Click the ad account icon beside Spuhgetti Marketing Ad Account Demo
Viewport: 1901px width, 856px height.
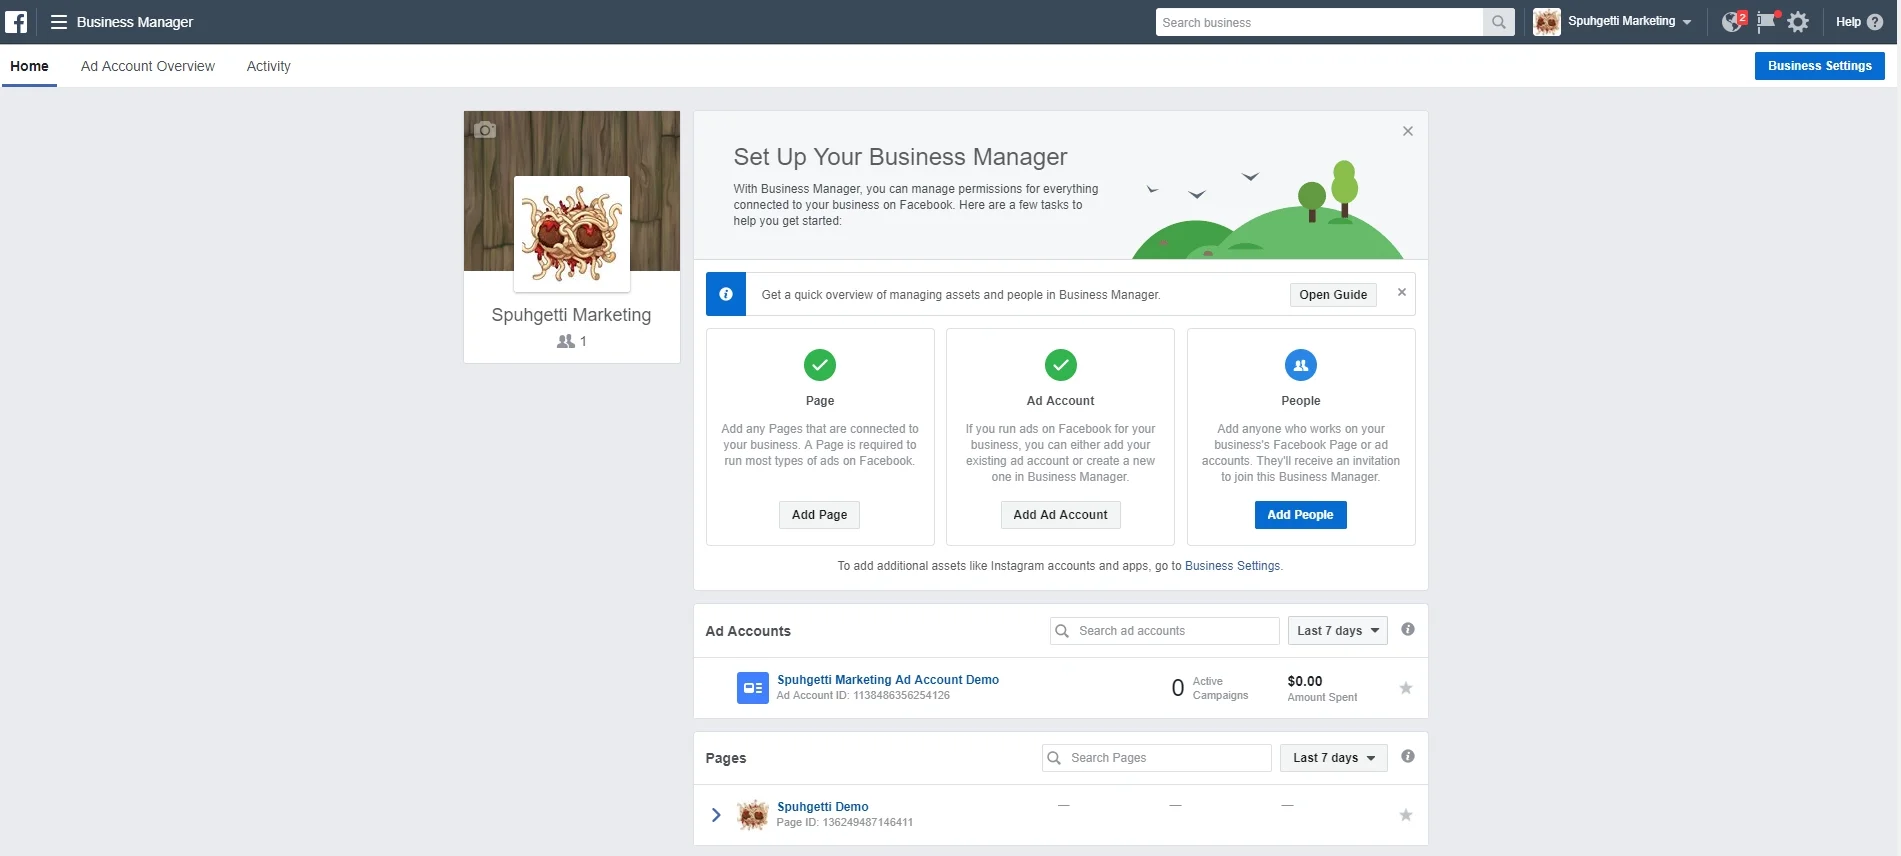753,688
